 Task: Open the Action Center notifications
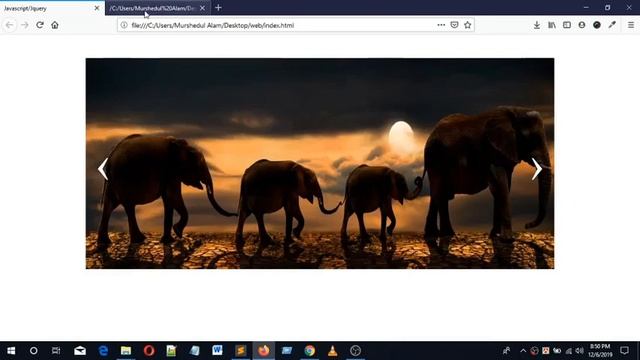pyautogui.click(x=624, y=351)
